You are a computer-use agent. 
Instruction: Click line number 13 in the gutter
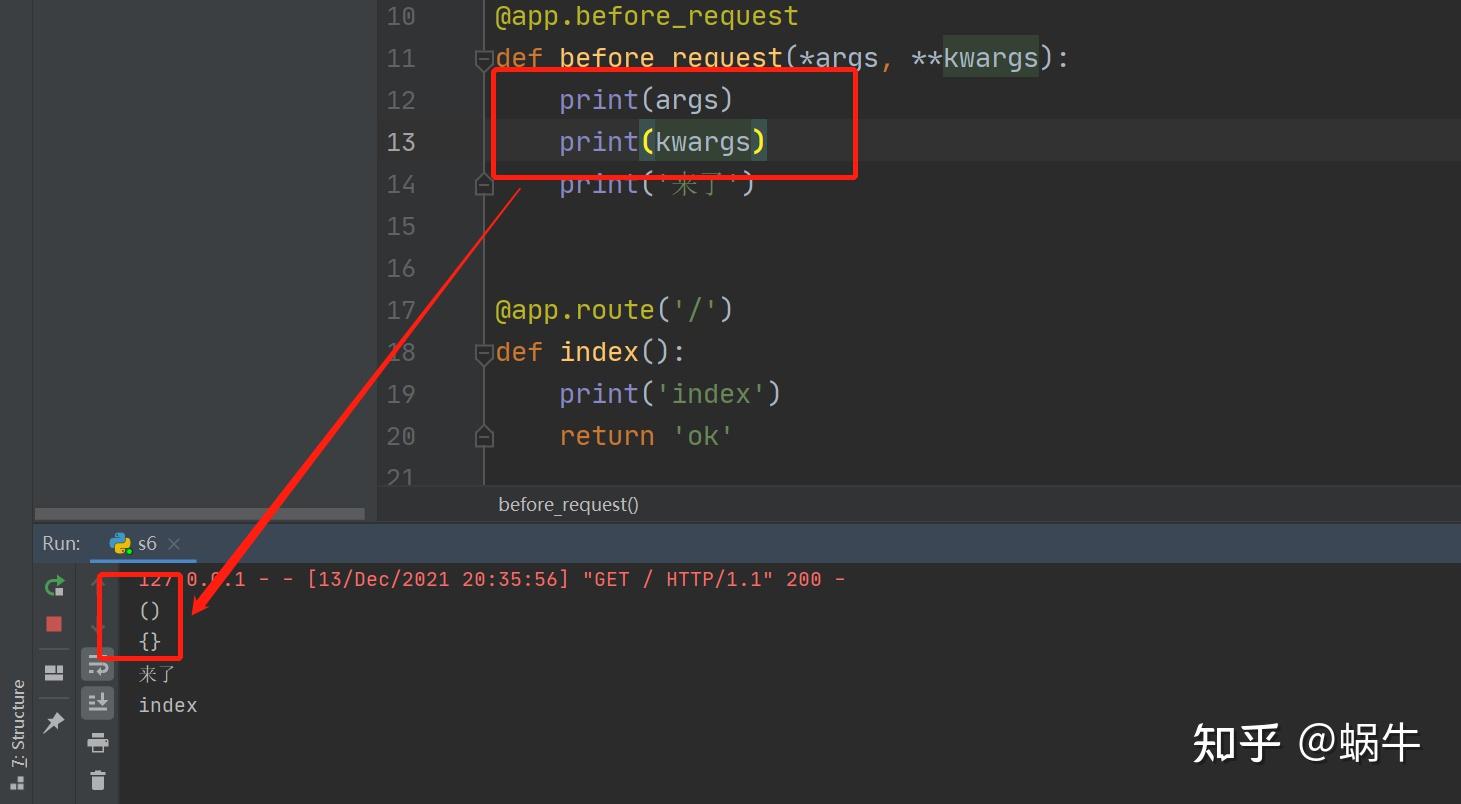click(x=401, y=142)
